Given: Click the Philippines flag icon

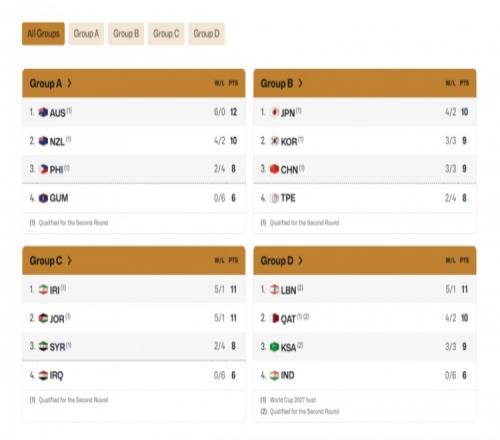Looking at the screenshot, I should point(43,169).
